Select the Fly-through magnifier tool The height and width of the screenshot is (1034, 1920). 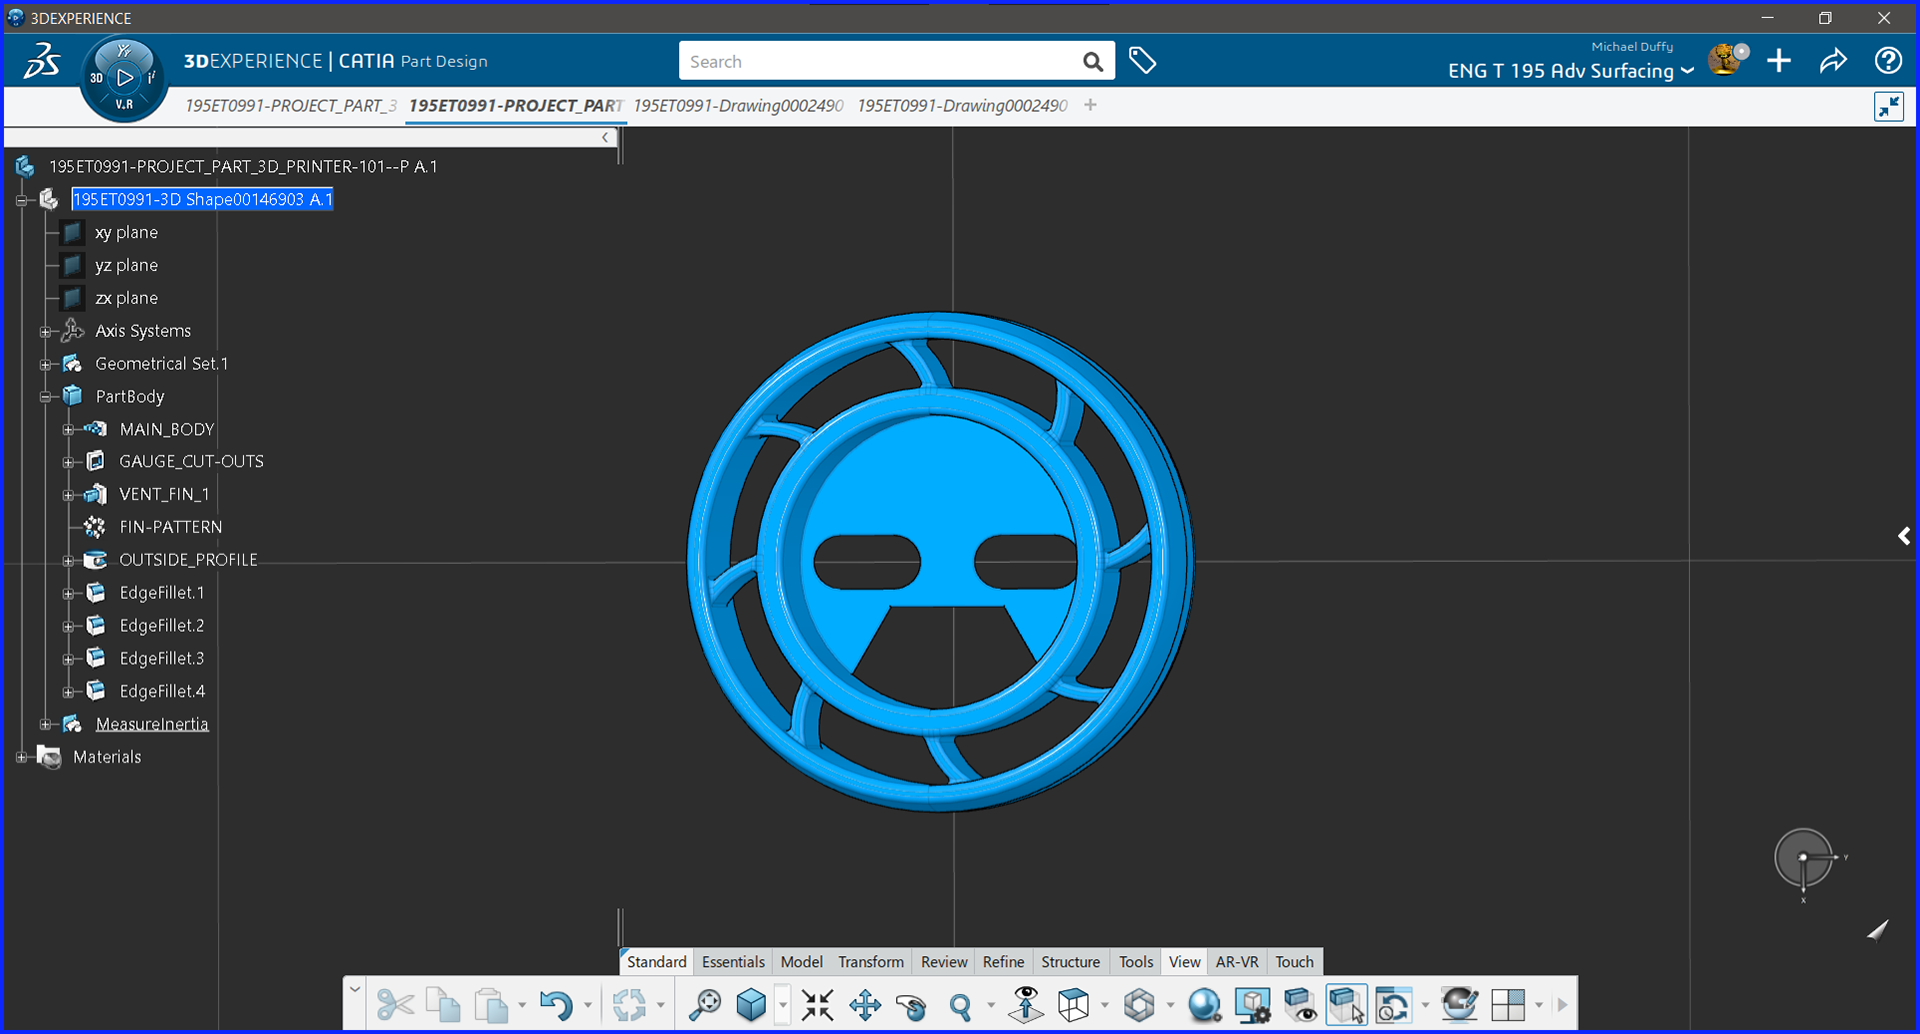[705, 1004]
